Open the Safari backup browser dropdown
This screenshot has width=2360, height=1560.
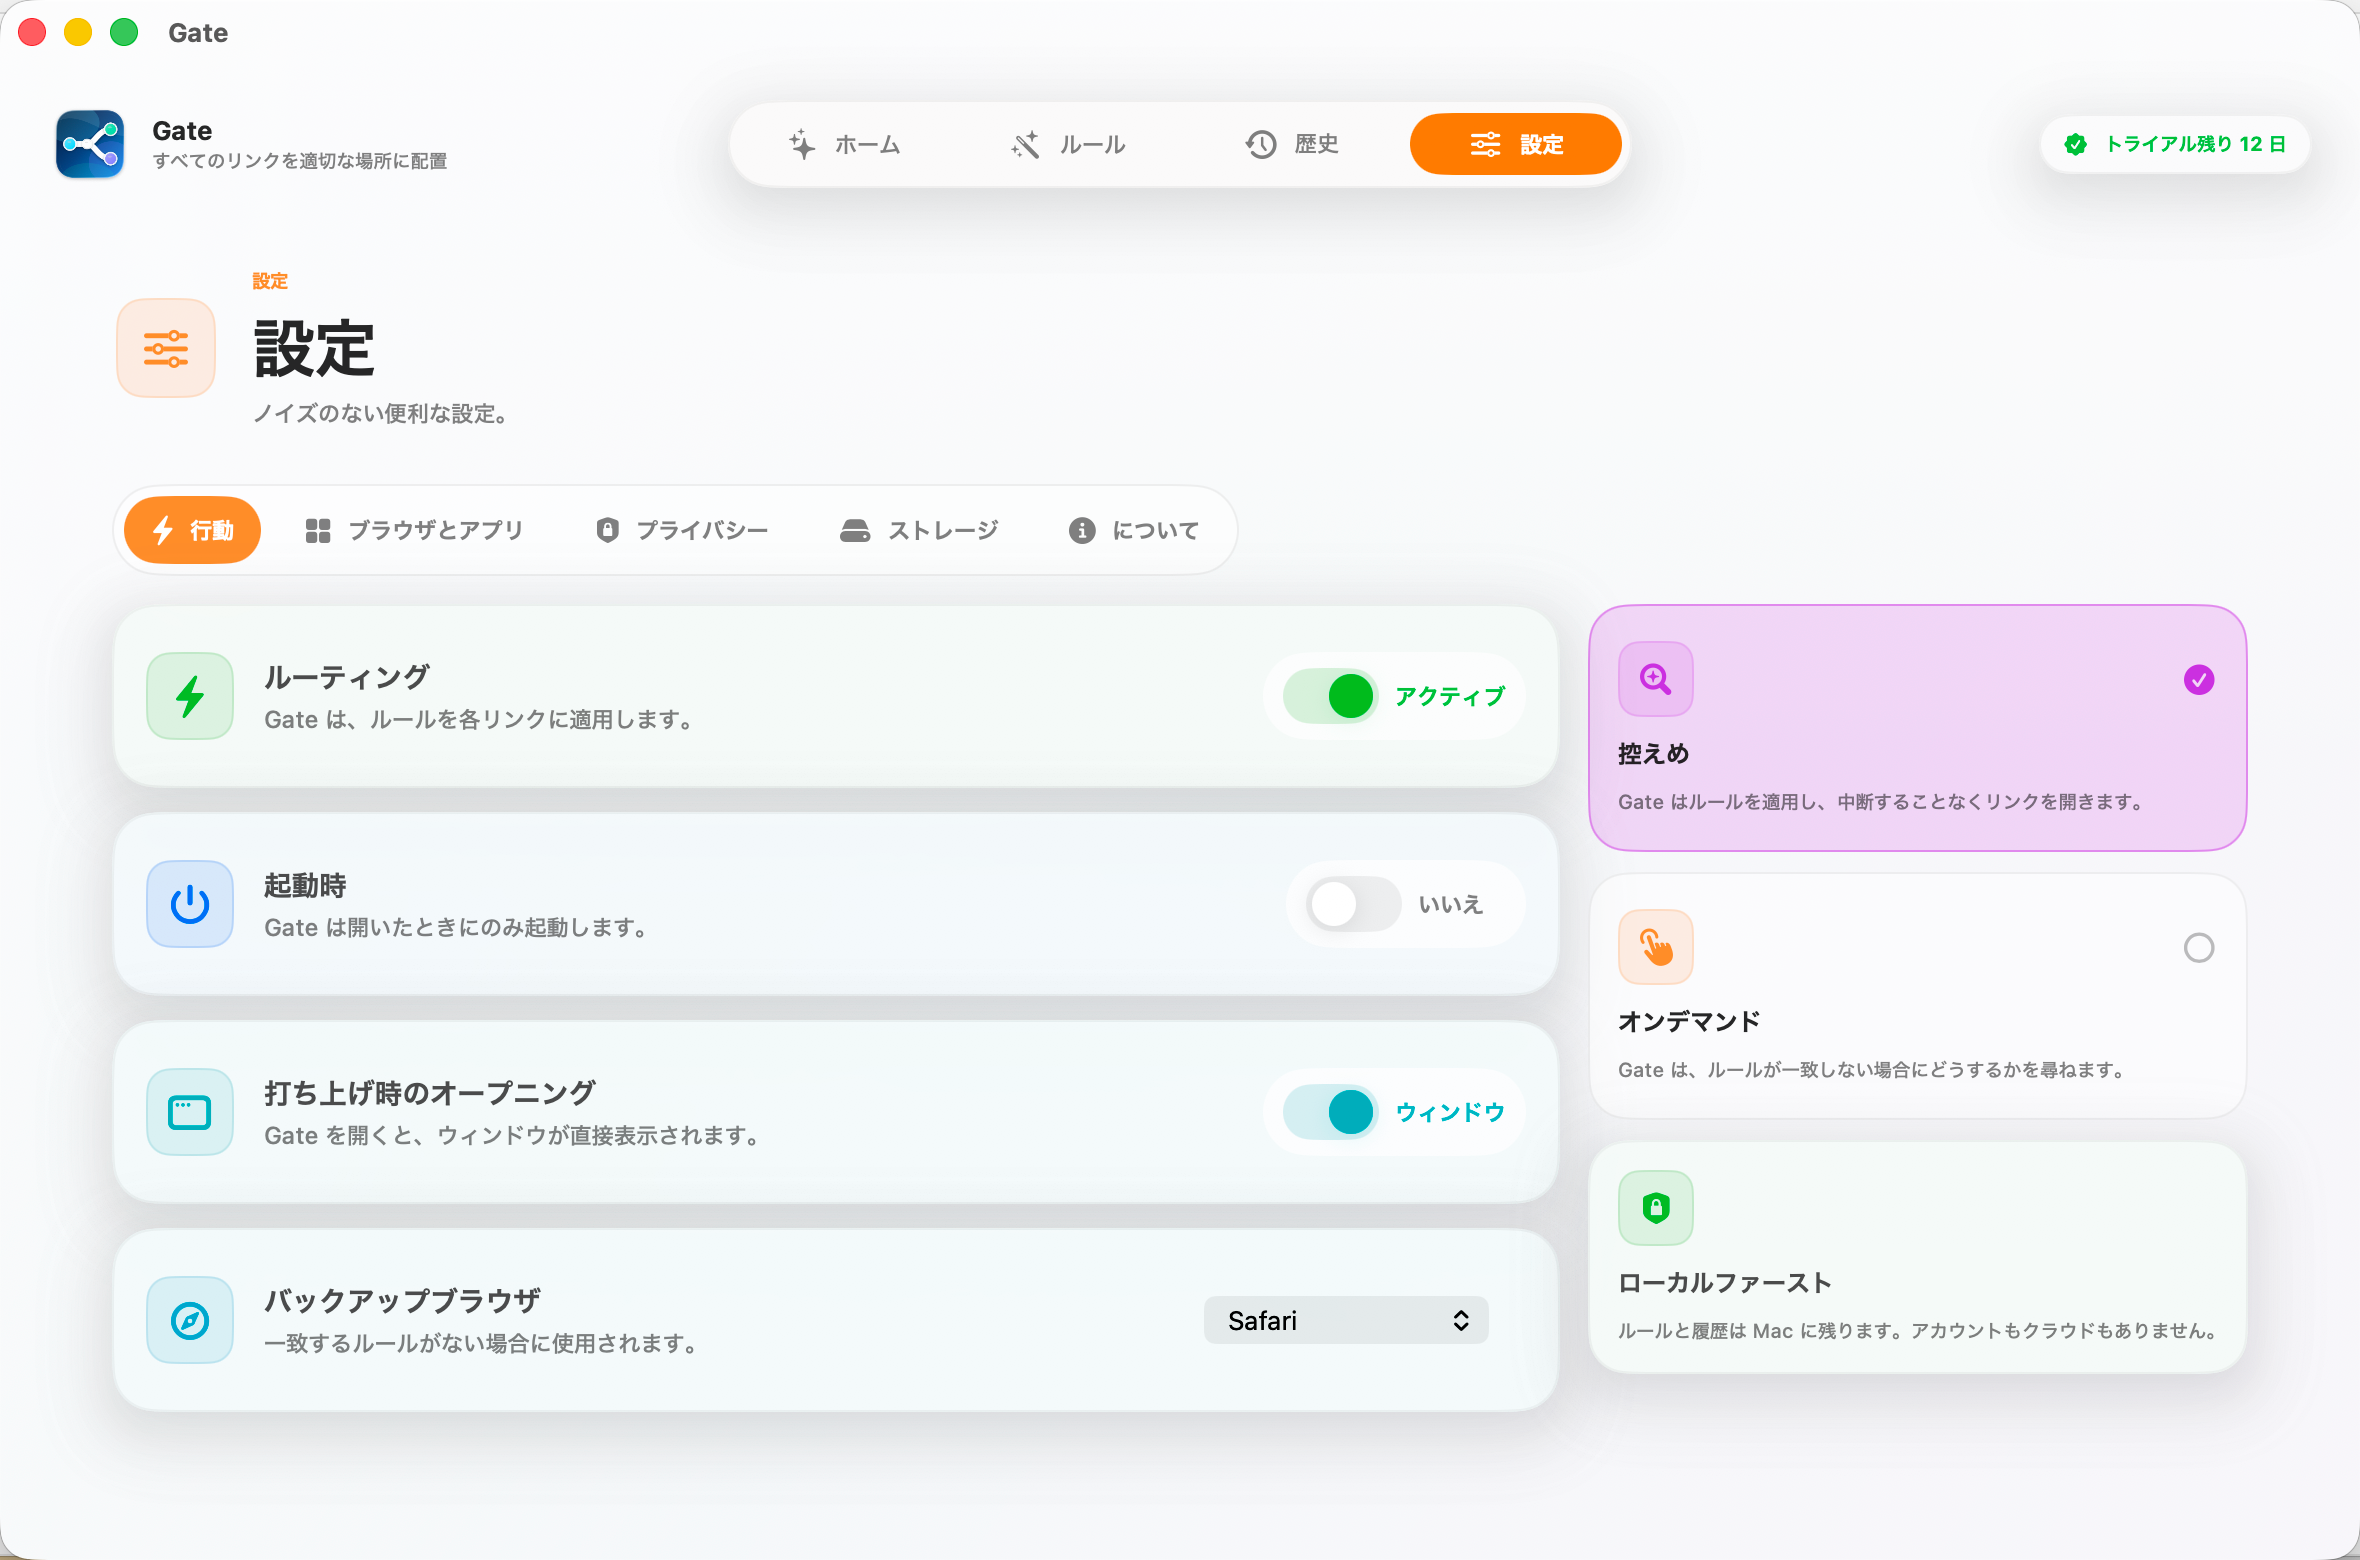(1346, 1320)
